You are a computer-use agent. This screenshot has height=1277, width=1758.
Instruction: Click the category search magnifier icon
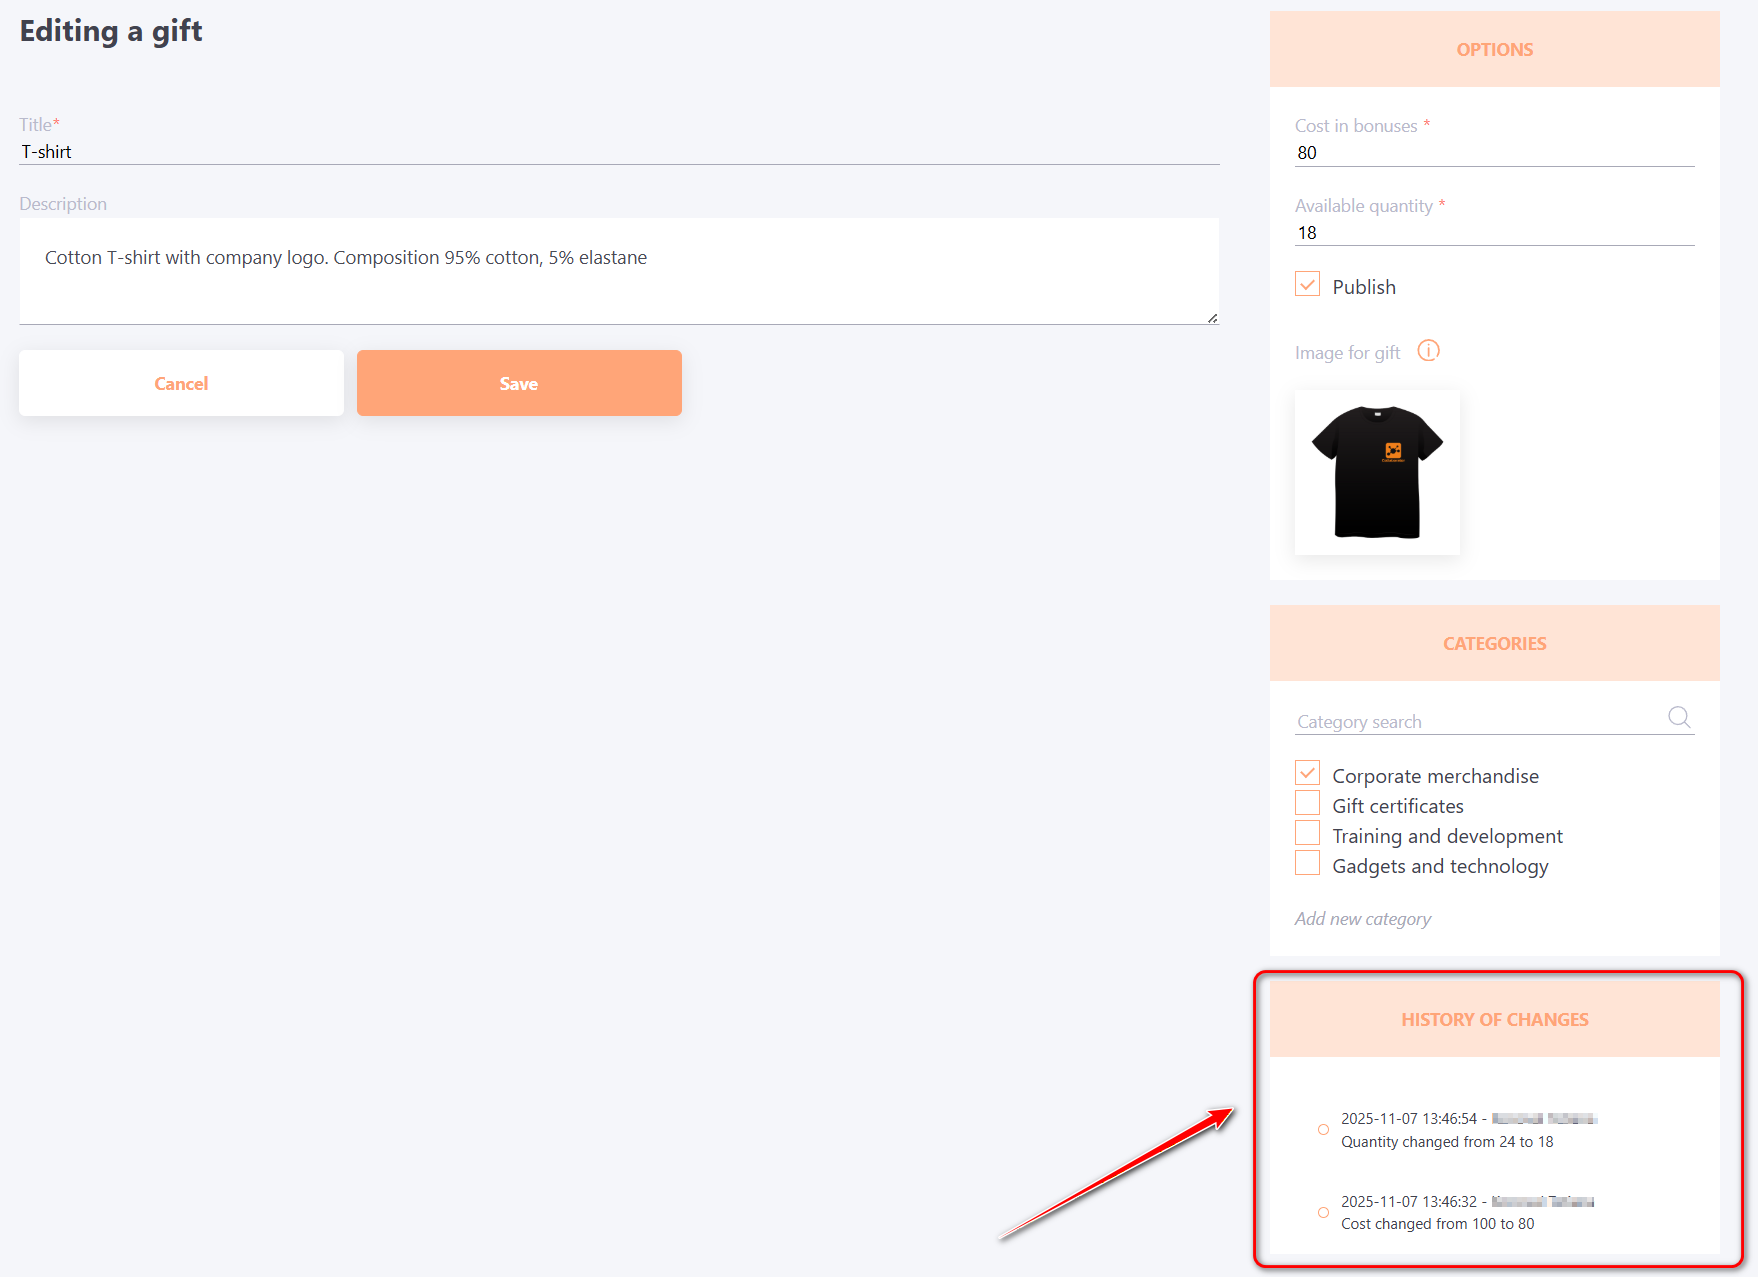pos(1679,717)
